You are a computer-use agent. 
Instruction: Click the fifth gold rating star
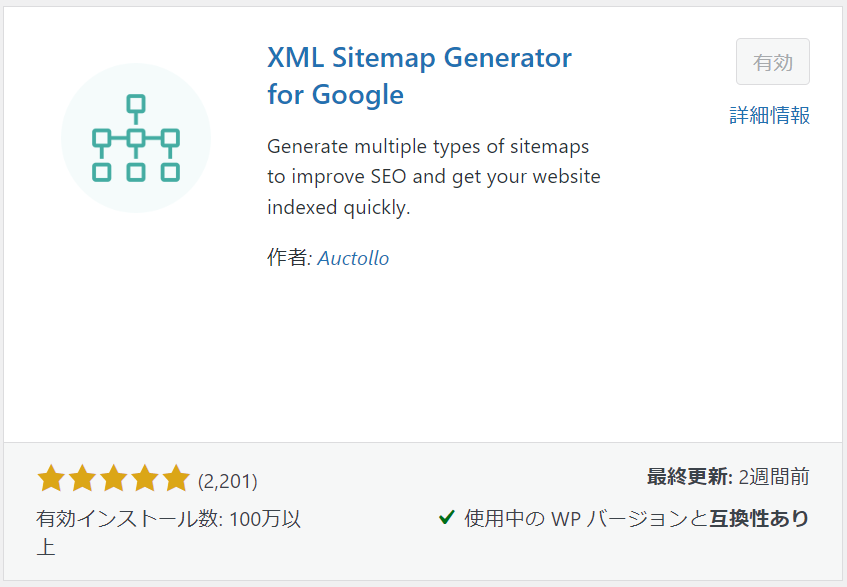coord(176,478)
